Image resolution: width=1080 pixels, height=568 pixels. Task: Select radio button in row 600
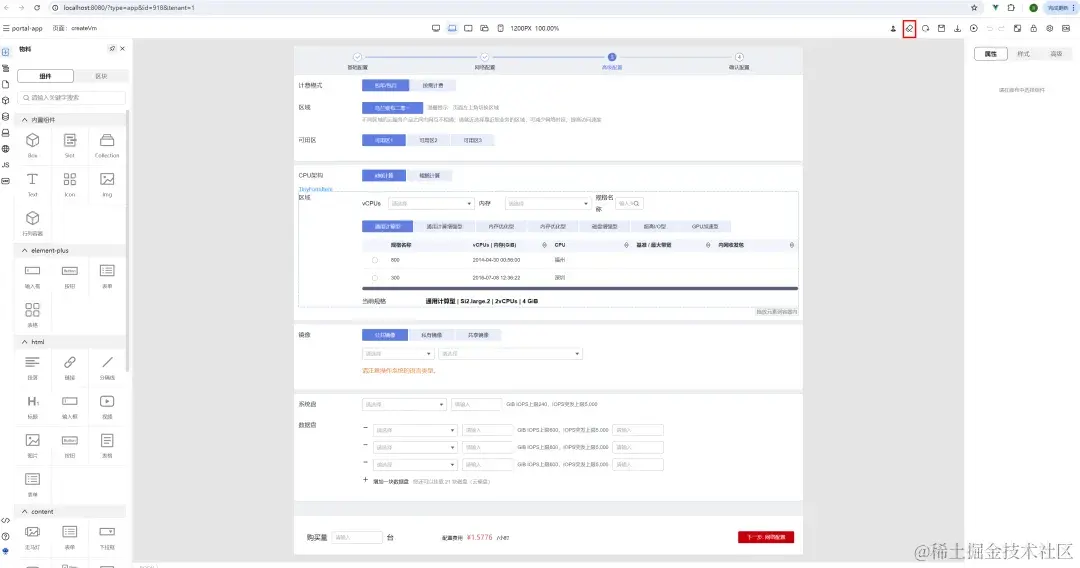tap(375, 260)
